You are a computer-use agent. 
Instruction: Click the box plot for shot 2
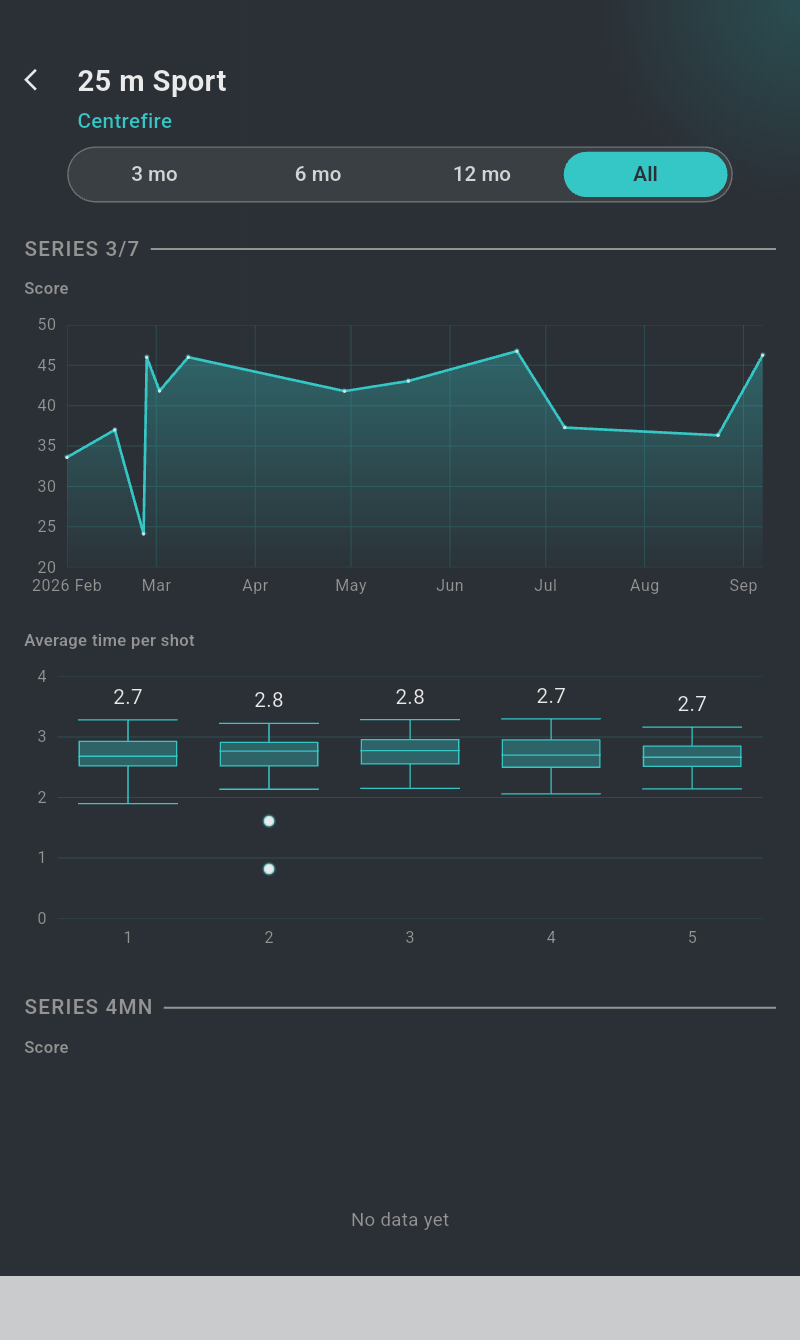tap(269, 754)
